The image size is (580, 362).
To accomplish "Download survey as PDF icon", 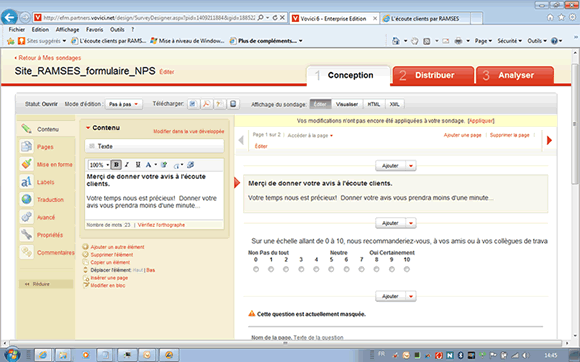I will [206, 104].
